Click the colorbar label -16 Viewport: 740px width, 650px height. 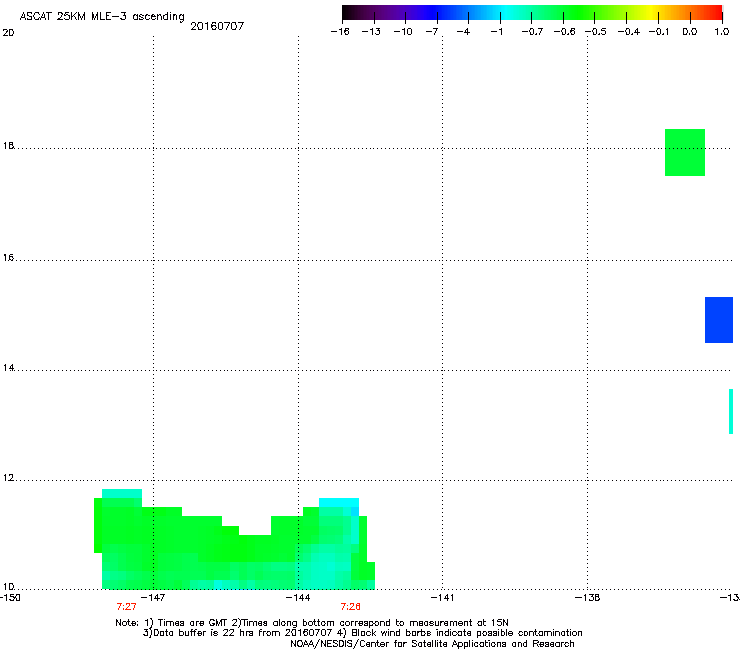click(x=340, y=32)
